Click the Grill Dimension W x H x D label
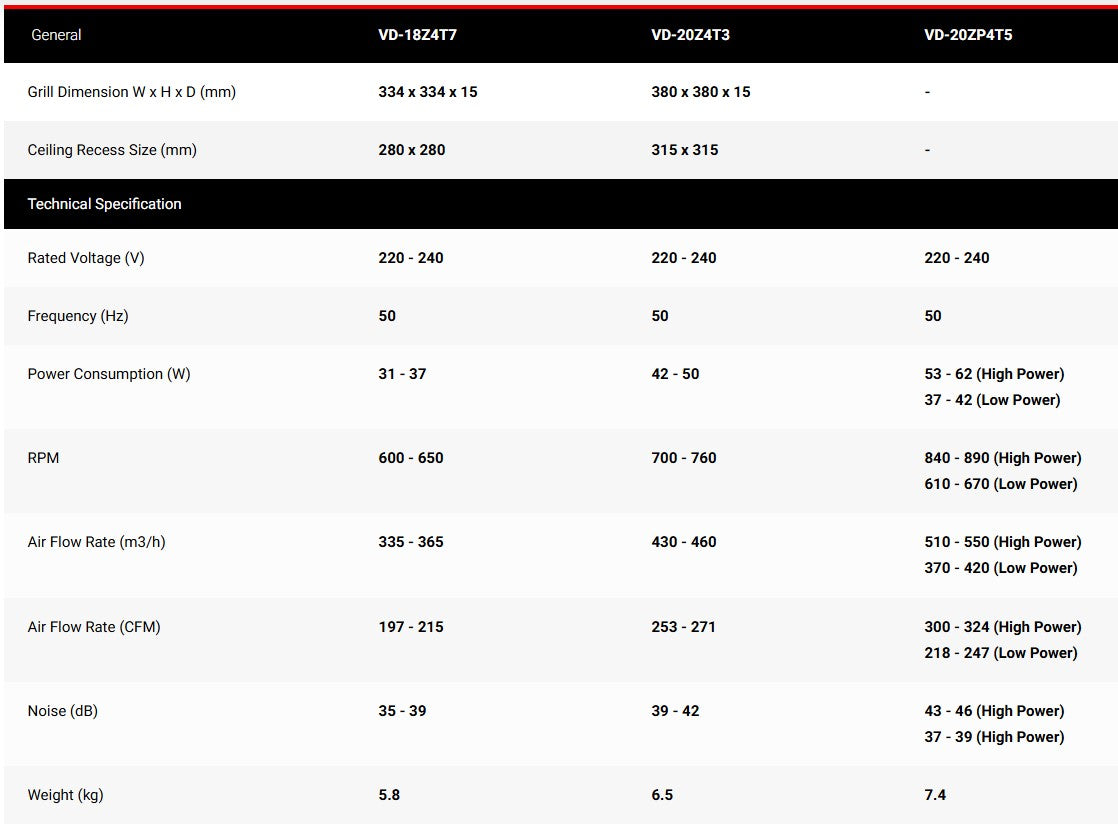Image resolution: width=1118 pixels, height=825 pixels. coord(131,92)
